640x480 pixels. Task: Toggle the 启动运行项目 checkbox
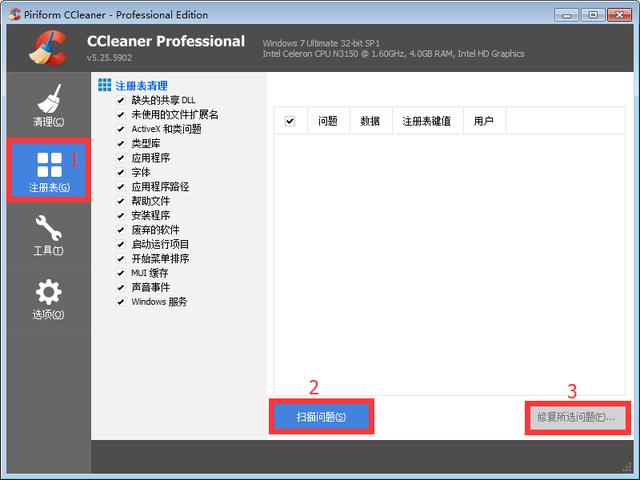[121, 244]
